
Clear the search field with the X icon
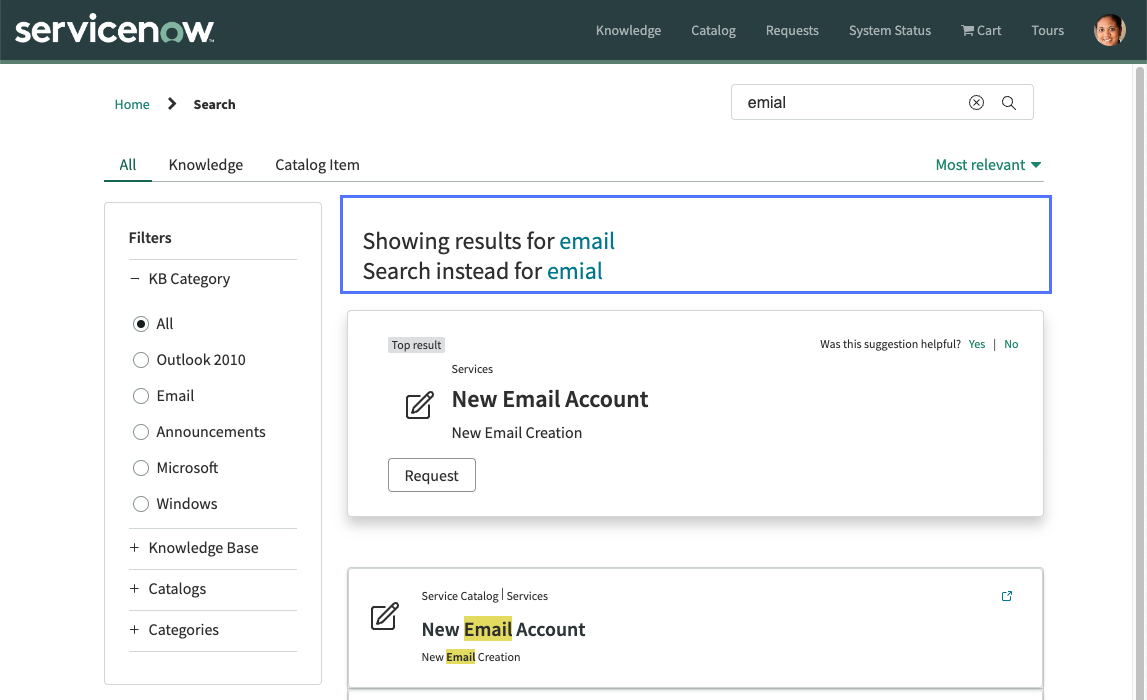click(x=976, y=102)
